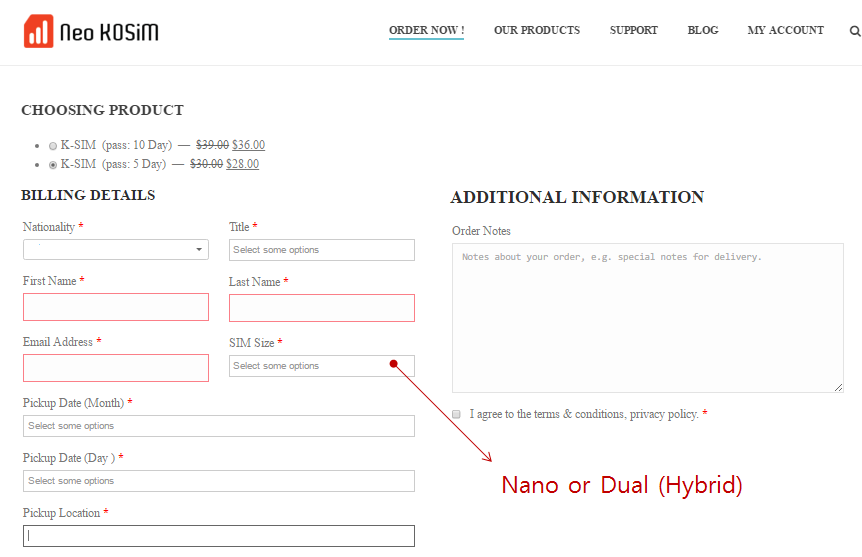This screenshot has height=557, width=862.
Task: Open the SUPPORT menu
Action: click(x=633, y=30)
